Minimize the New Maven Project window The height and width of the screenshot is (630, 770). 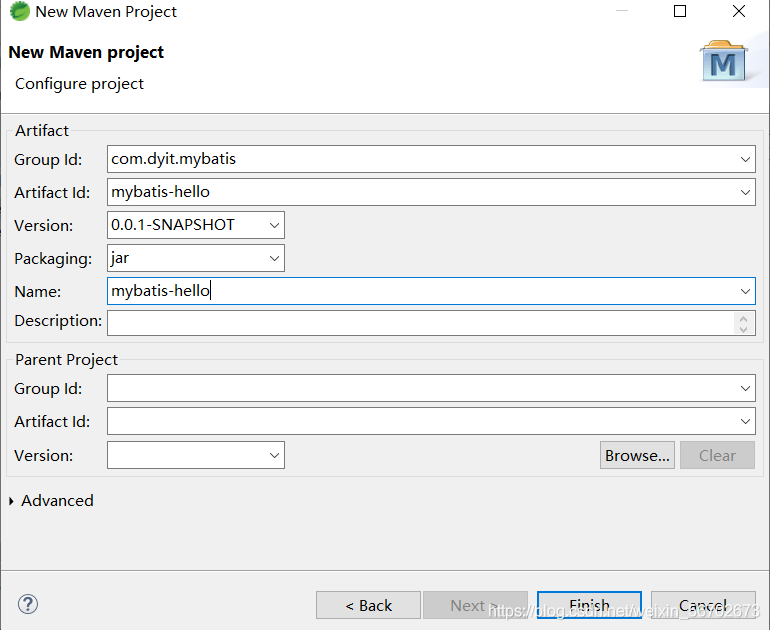622,11
